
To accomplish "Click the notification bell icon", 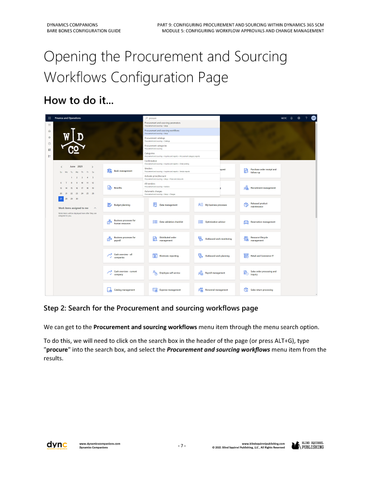I will coord(292,118).
